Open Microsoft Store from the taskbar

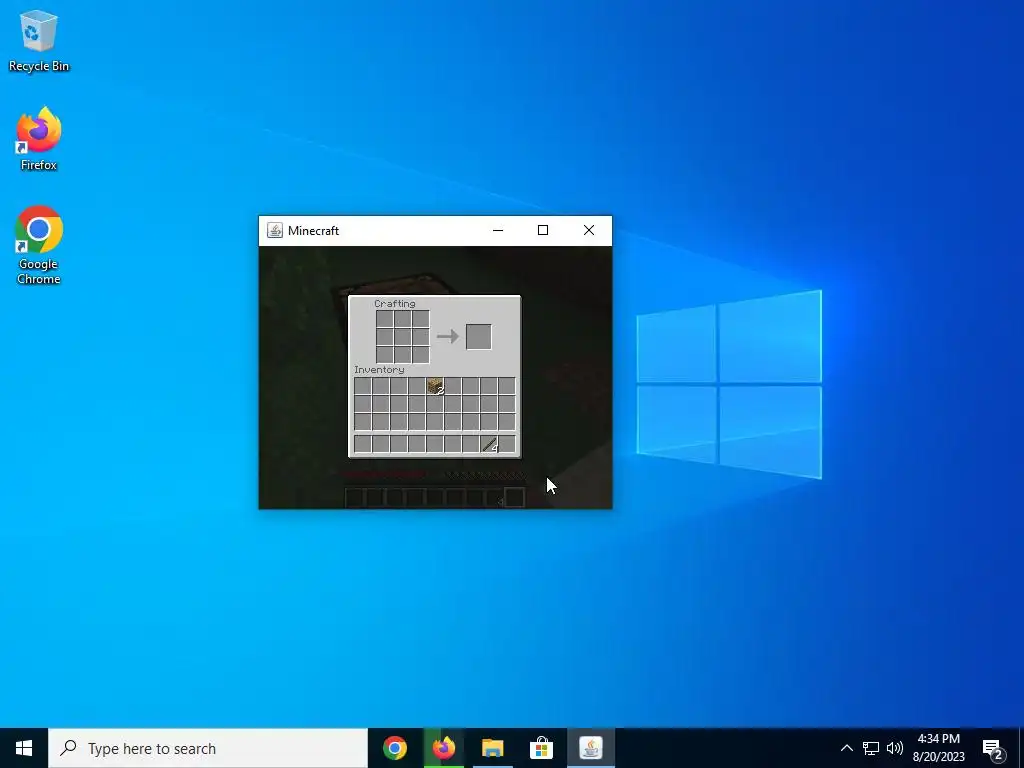[x=541, y=748]
